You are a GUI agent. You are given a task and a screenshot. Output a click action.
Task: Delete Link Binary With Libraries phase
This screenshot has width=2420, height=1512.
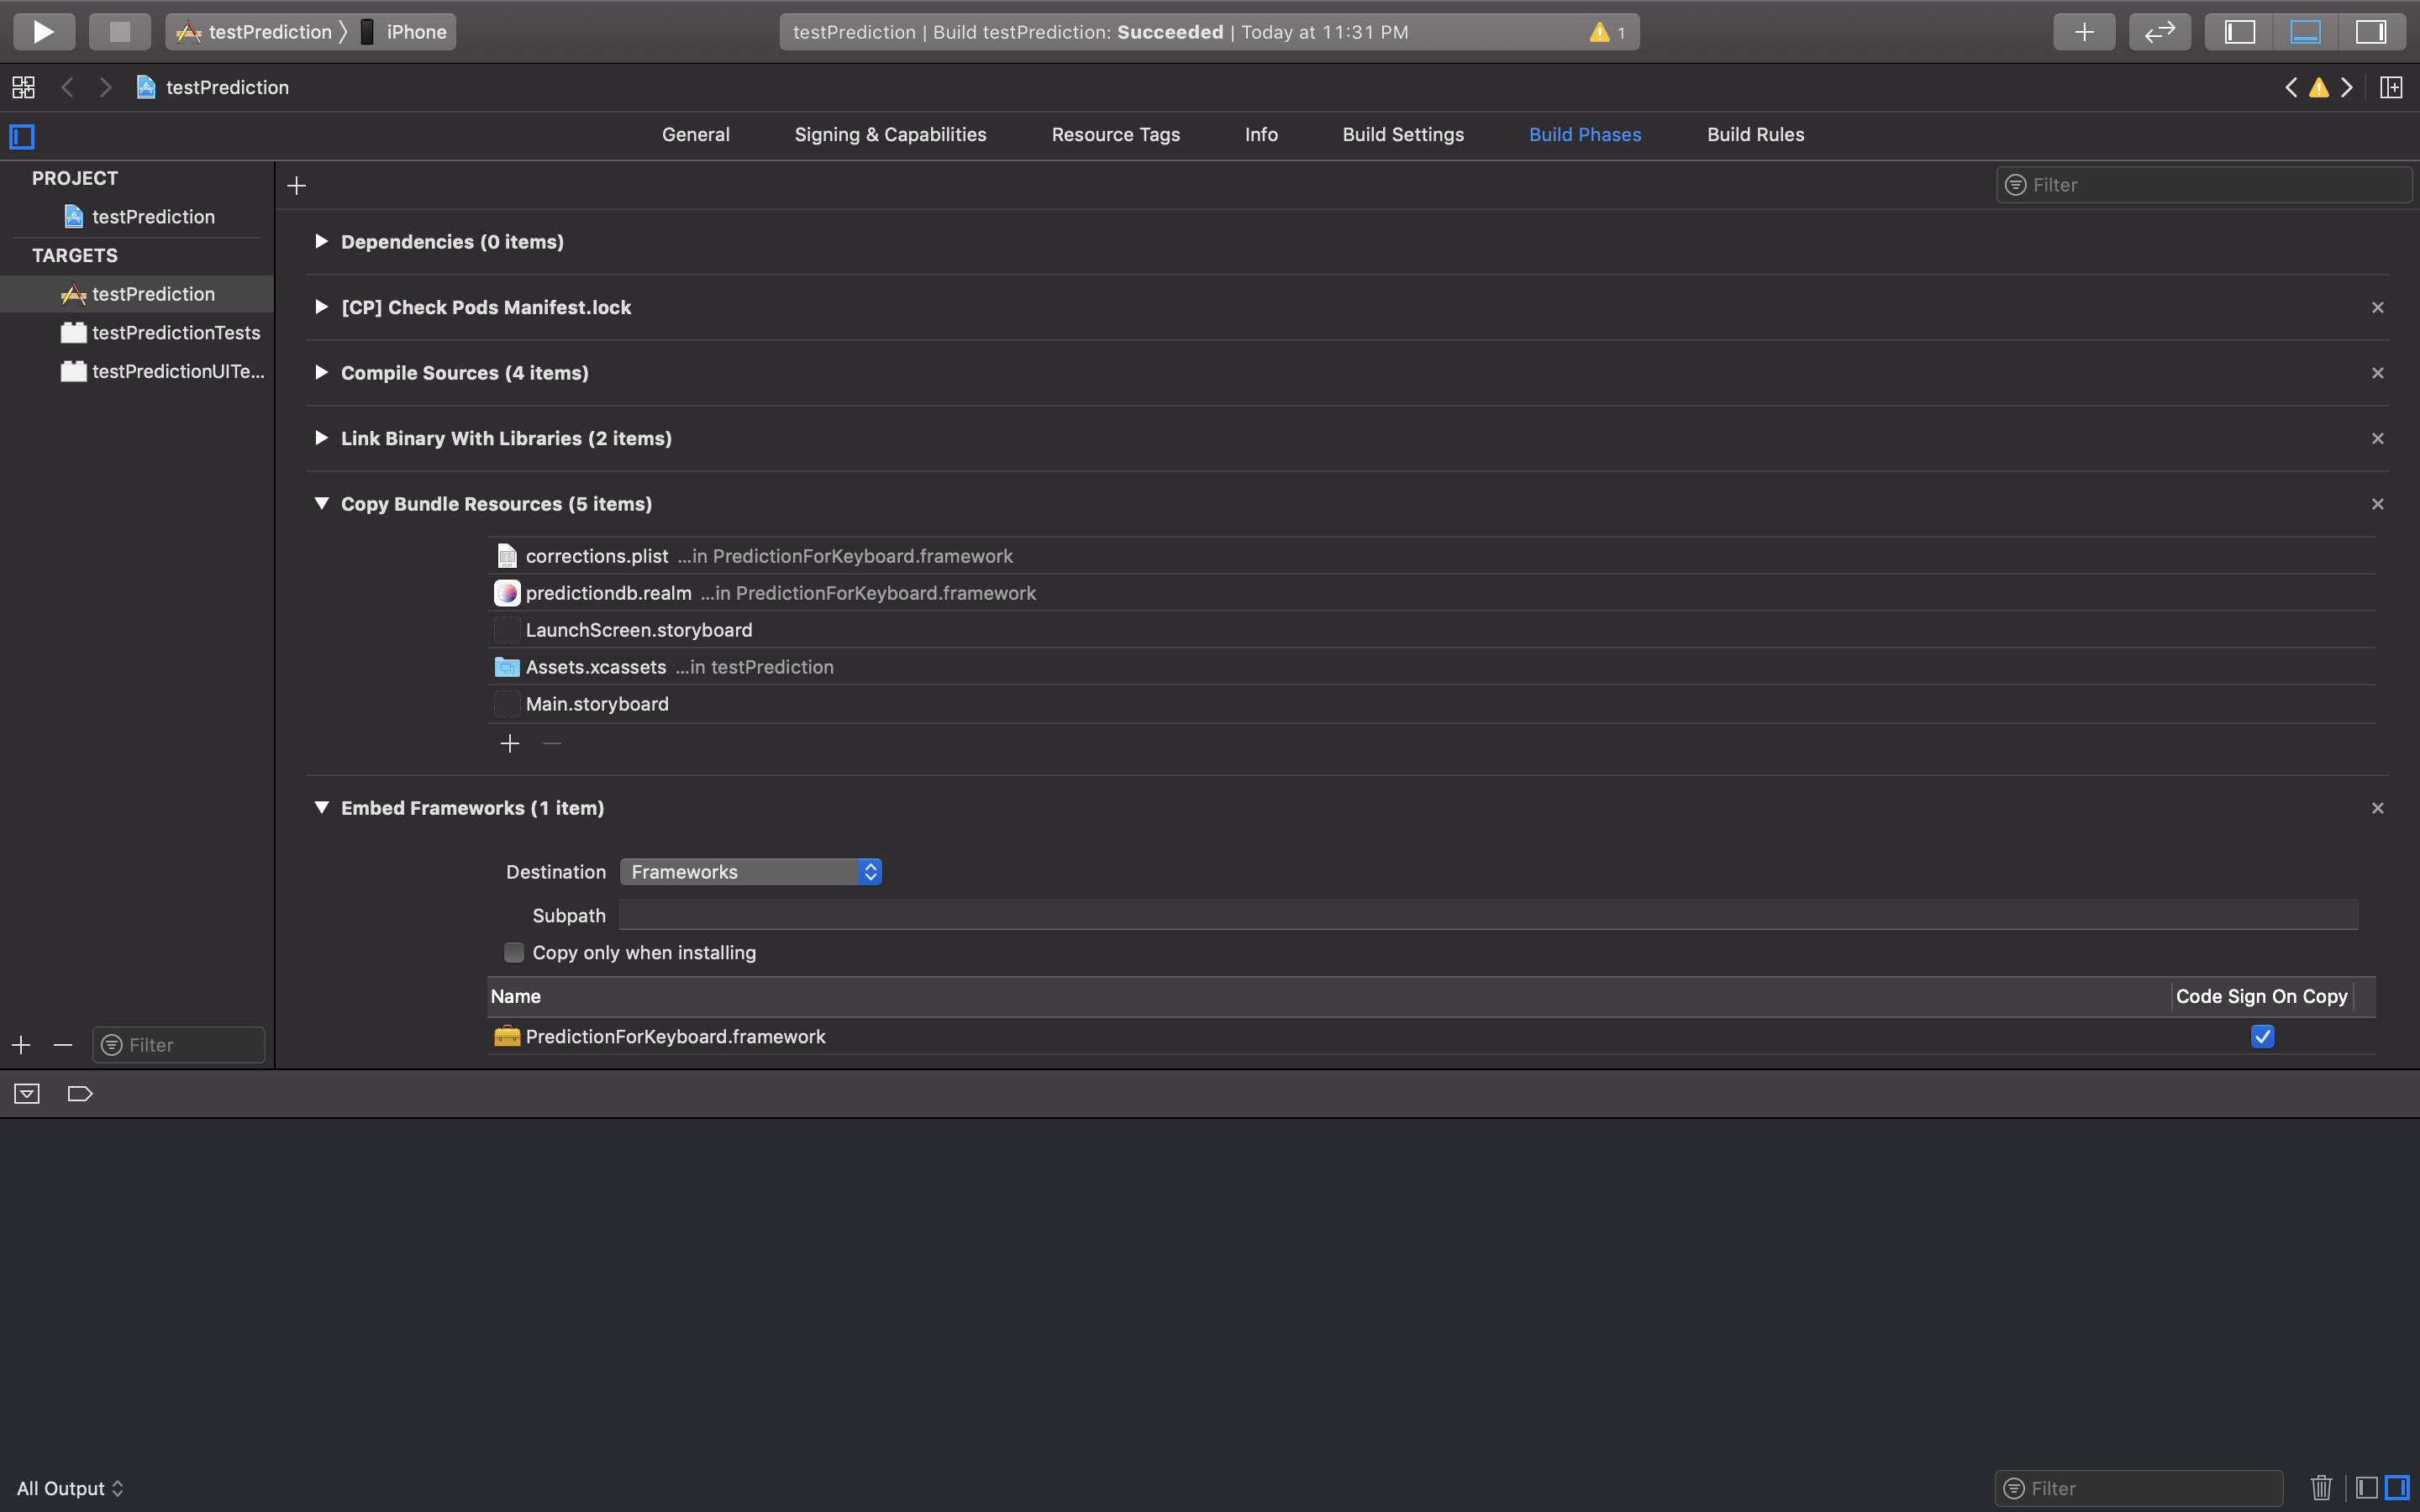[x=2377, y=438]
